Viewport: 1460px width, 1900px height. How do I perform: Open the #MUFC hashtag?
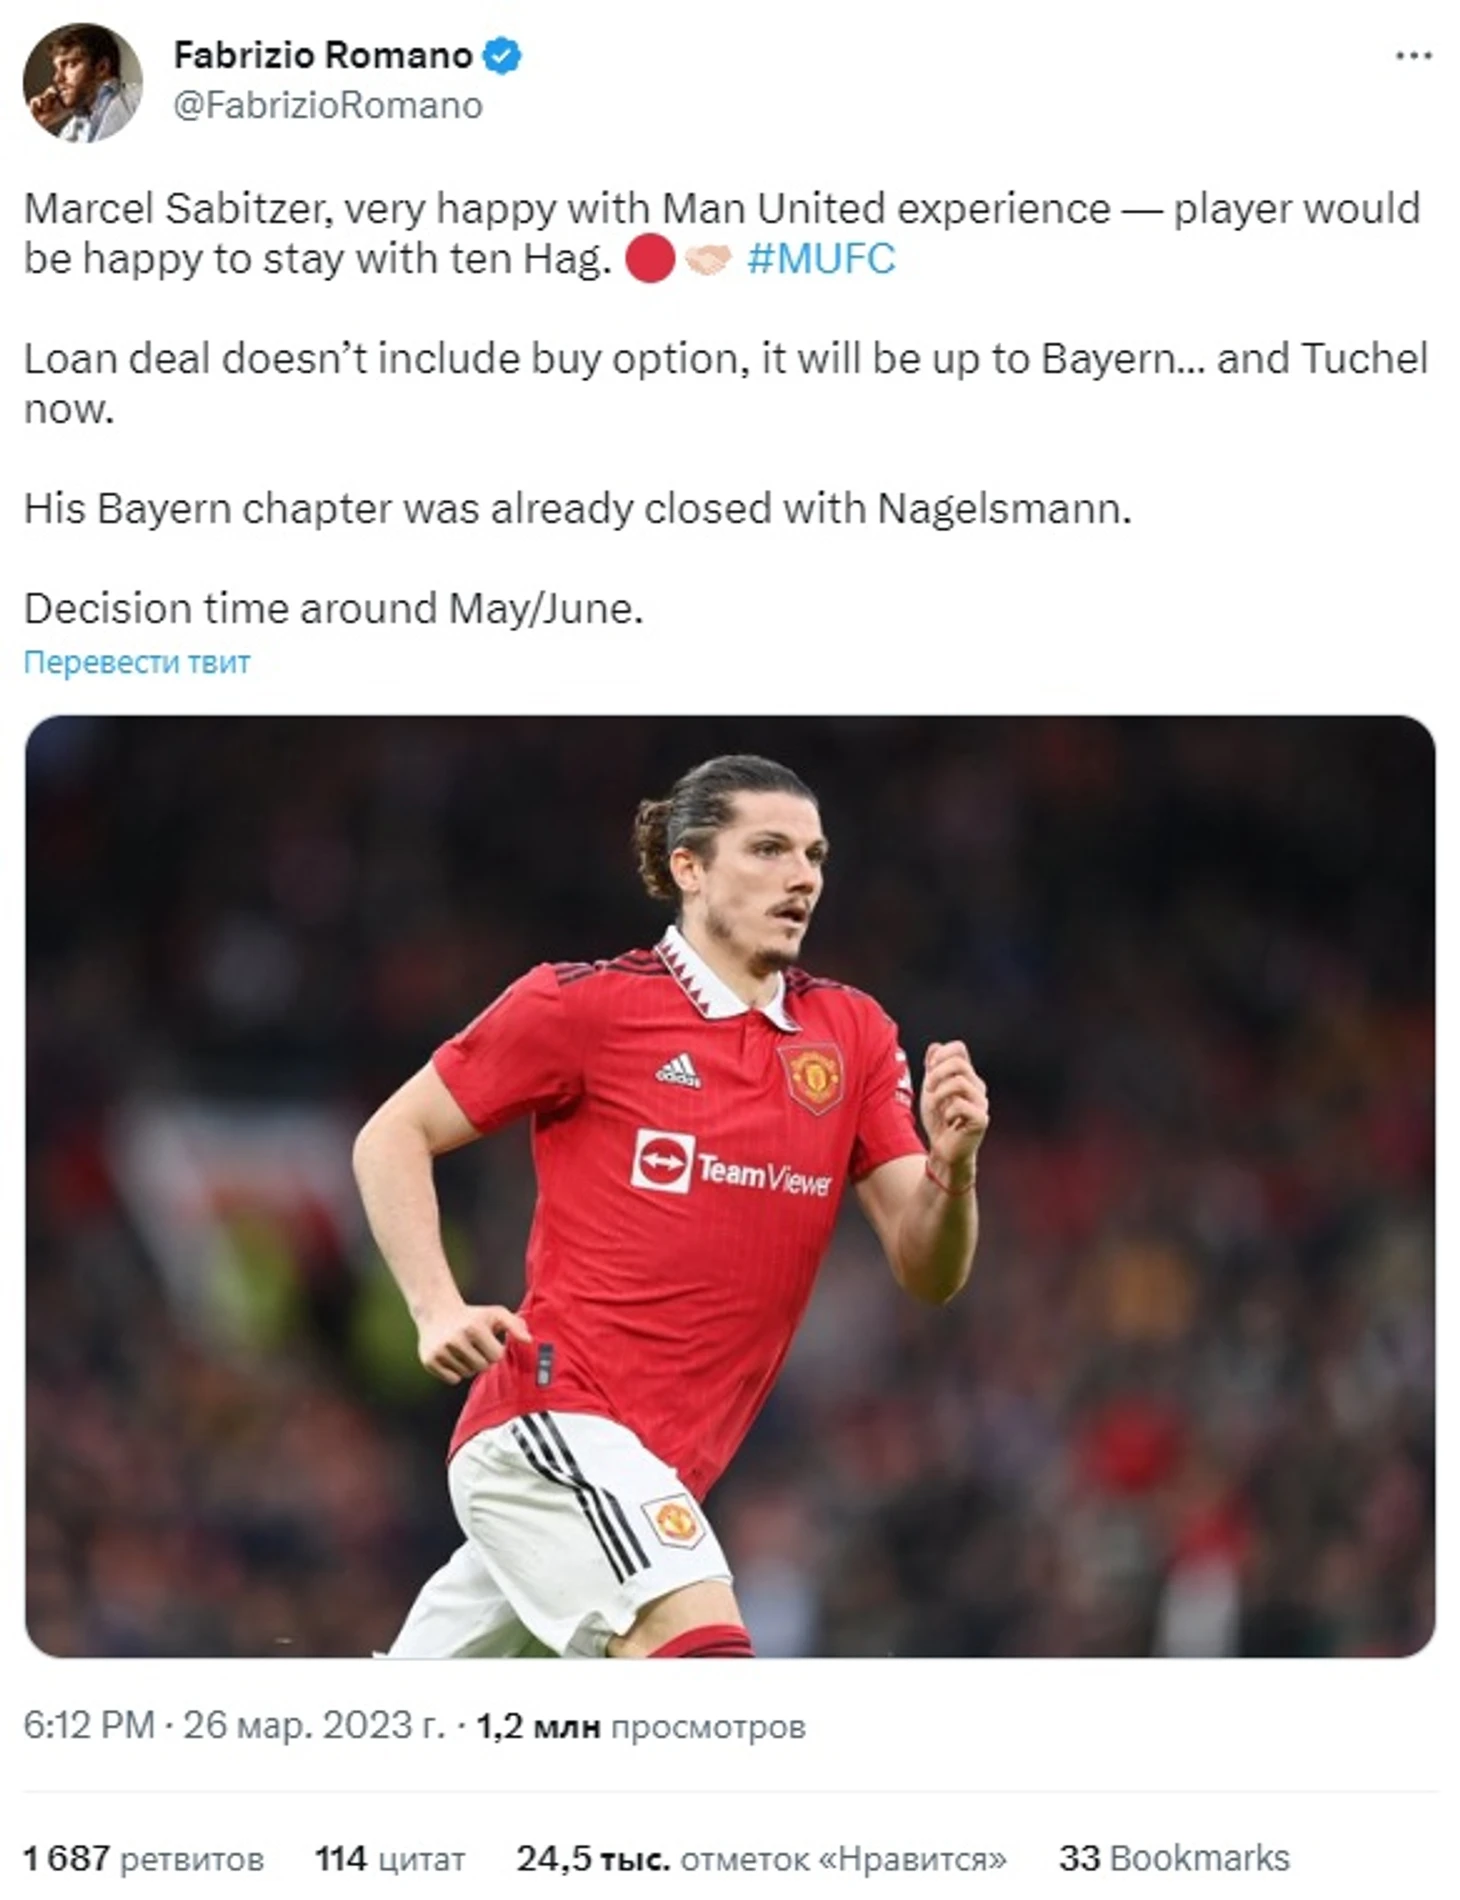click(x=821, y=259)
